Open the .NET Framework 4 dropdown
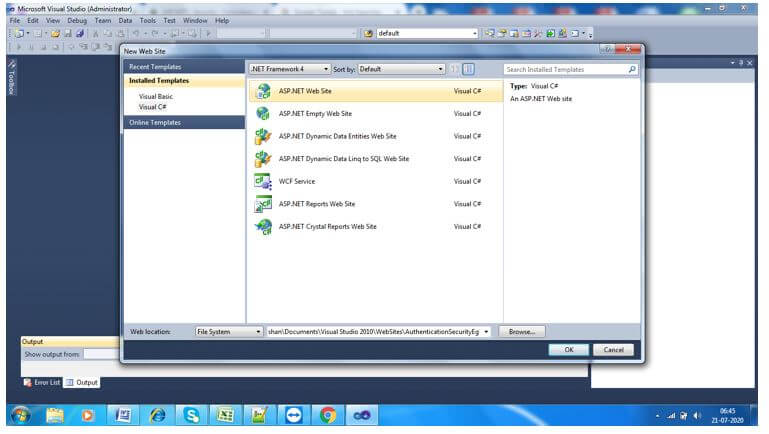 point(289,69)
